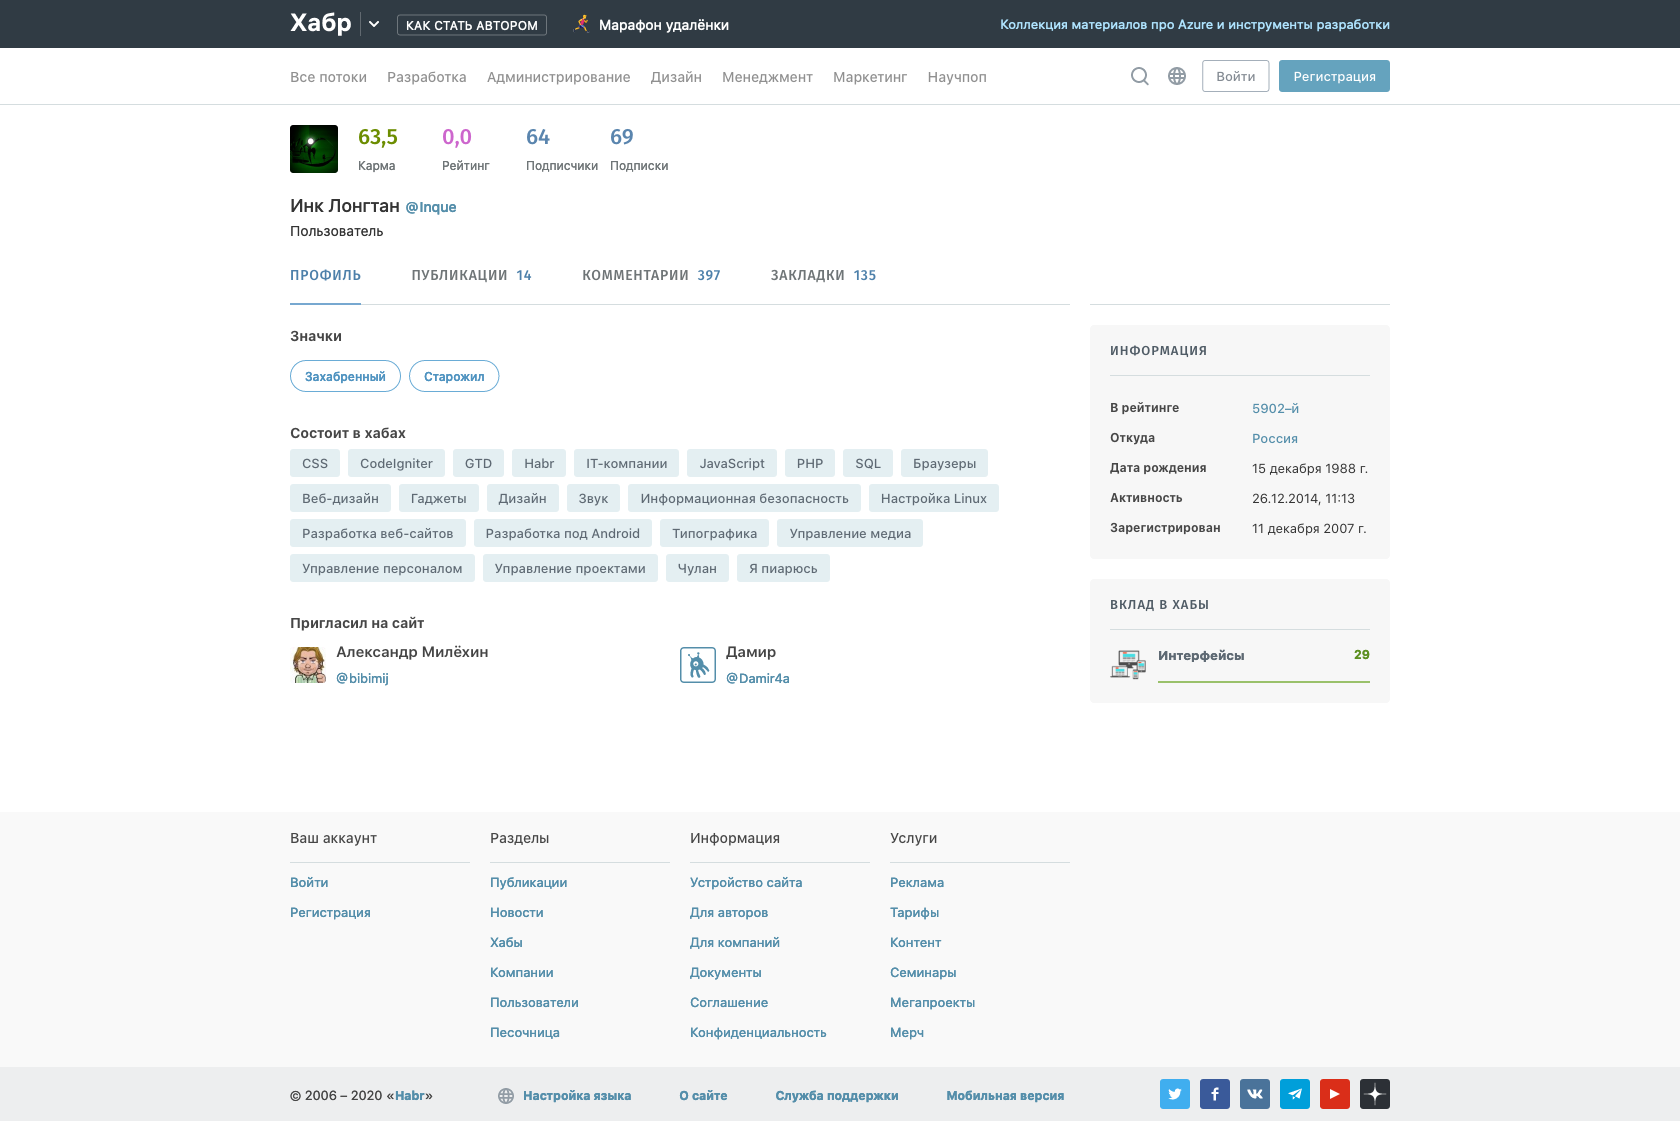
Task: Open Habr's VK page icon
Action: pos(1255,1094)
